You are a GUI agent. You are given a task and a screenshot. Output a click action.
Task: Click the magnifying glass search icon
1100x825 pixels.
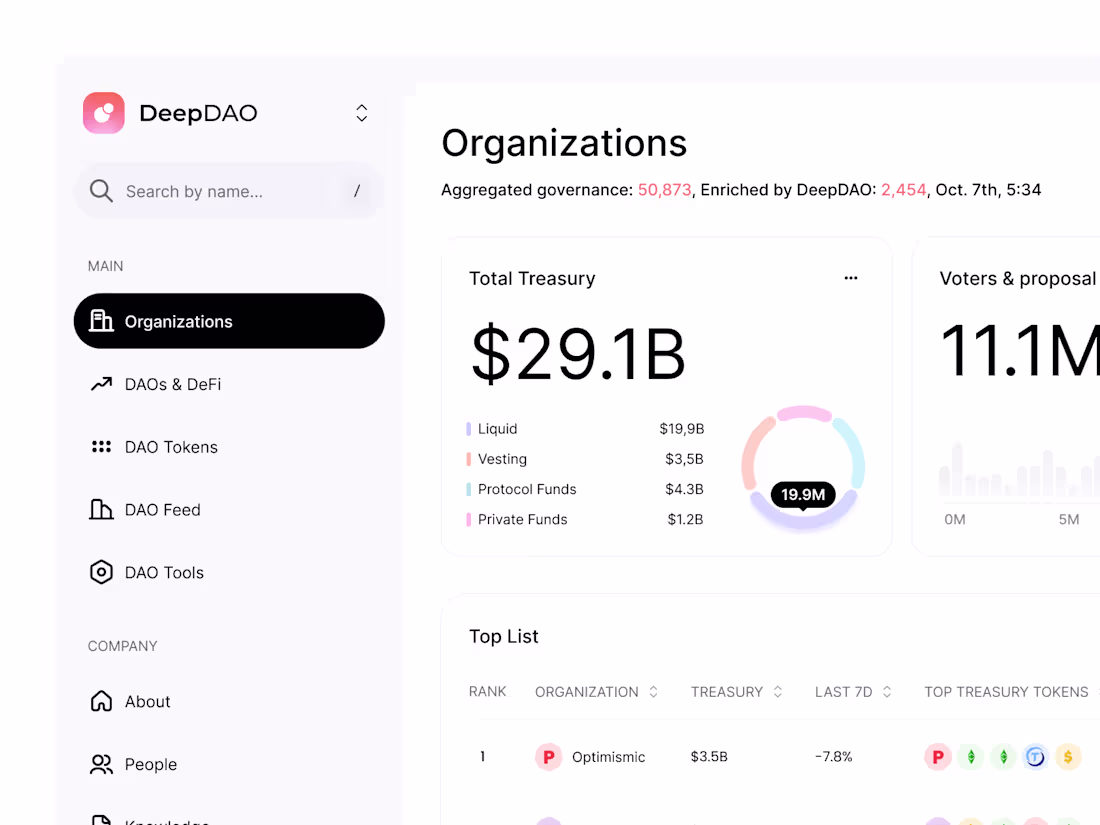click(x=101, y=190)
